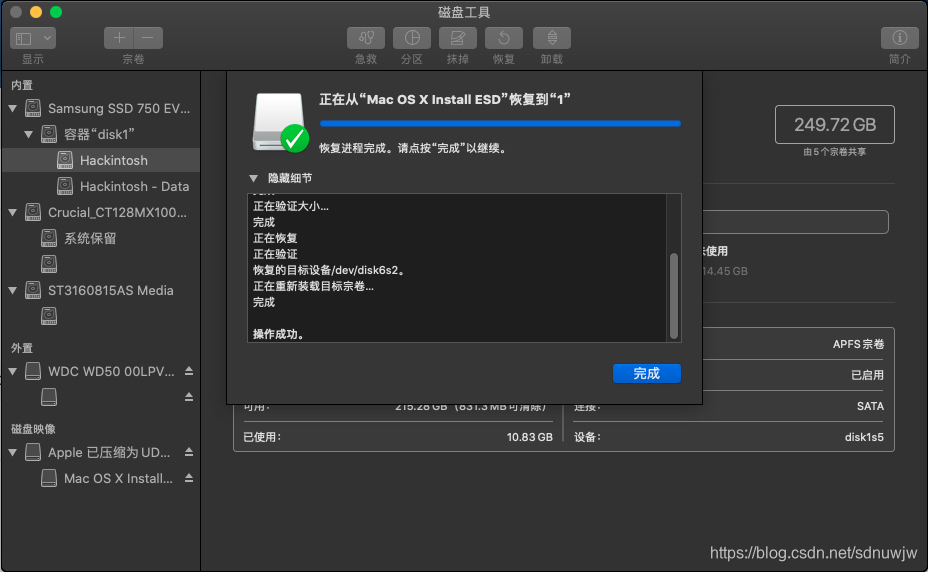Image resolution: width=928 pixels, height=572 pixels.
Task: Click the Unmount (卸载) toolbar icon
Action: click(552, 38)
